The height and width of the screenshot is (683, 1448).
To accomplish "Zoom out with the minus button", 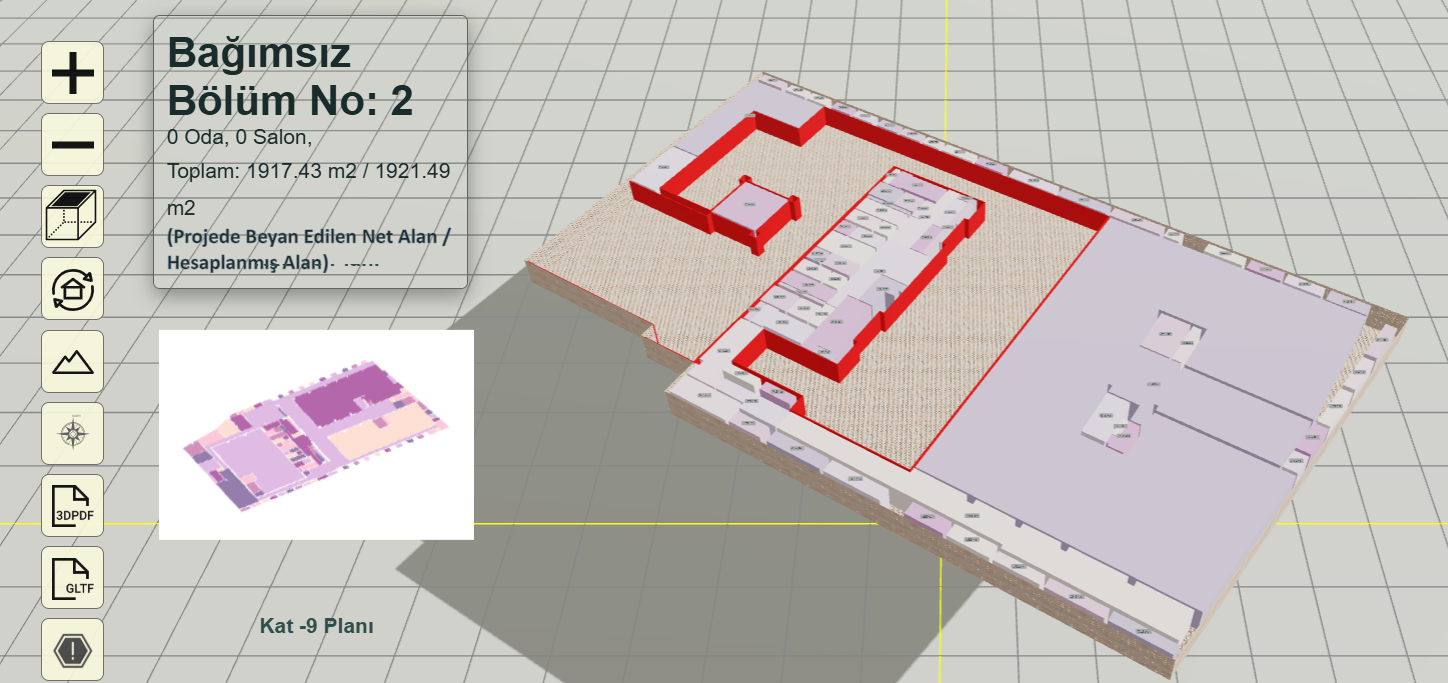I will tap(72, 145).
